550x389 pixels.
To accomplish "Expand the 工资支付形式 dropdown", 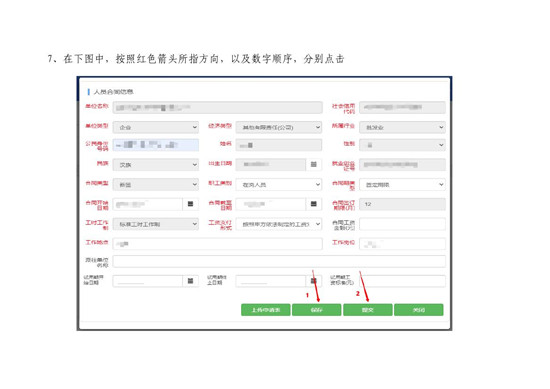I will pyautogui.click(x=279, y=224).
